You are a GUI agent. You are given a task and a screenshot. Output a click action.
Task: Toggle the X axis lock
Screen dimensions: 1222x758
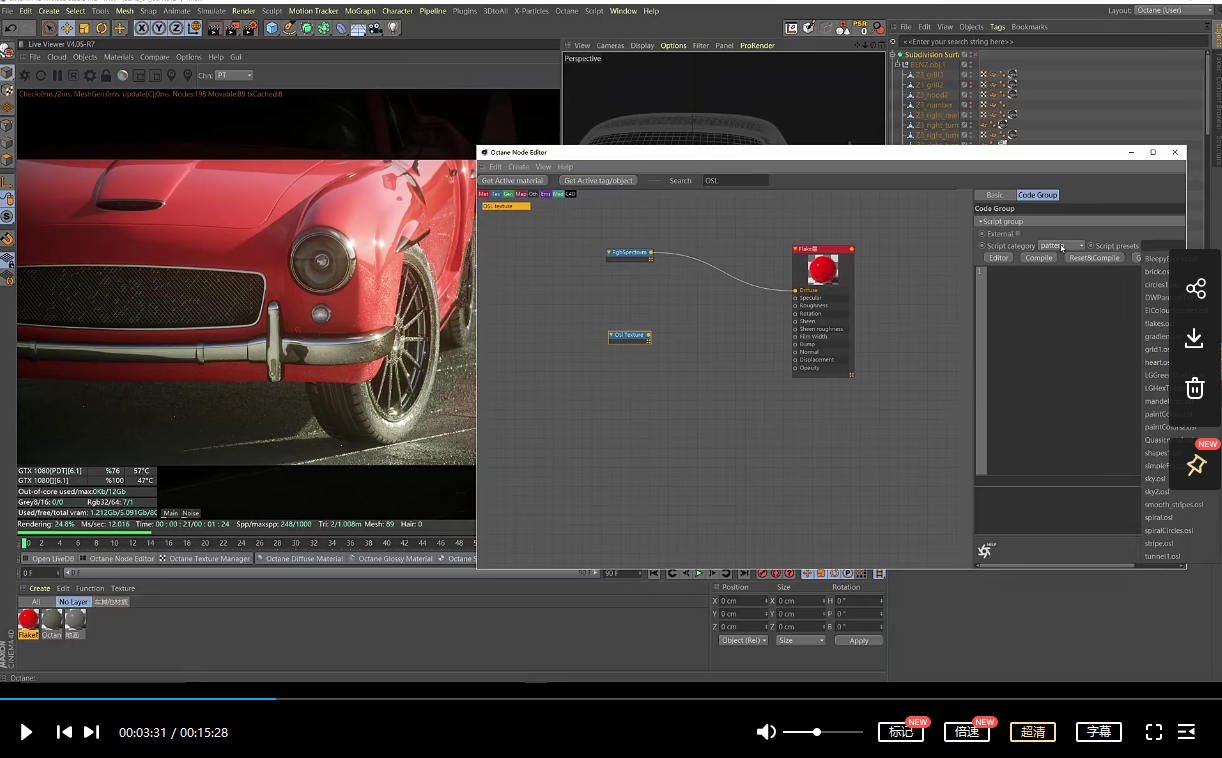point(142,28)
